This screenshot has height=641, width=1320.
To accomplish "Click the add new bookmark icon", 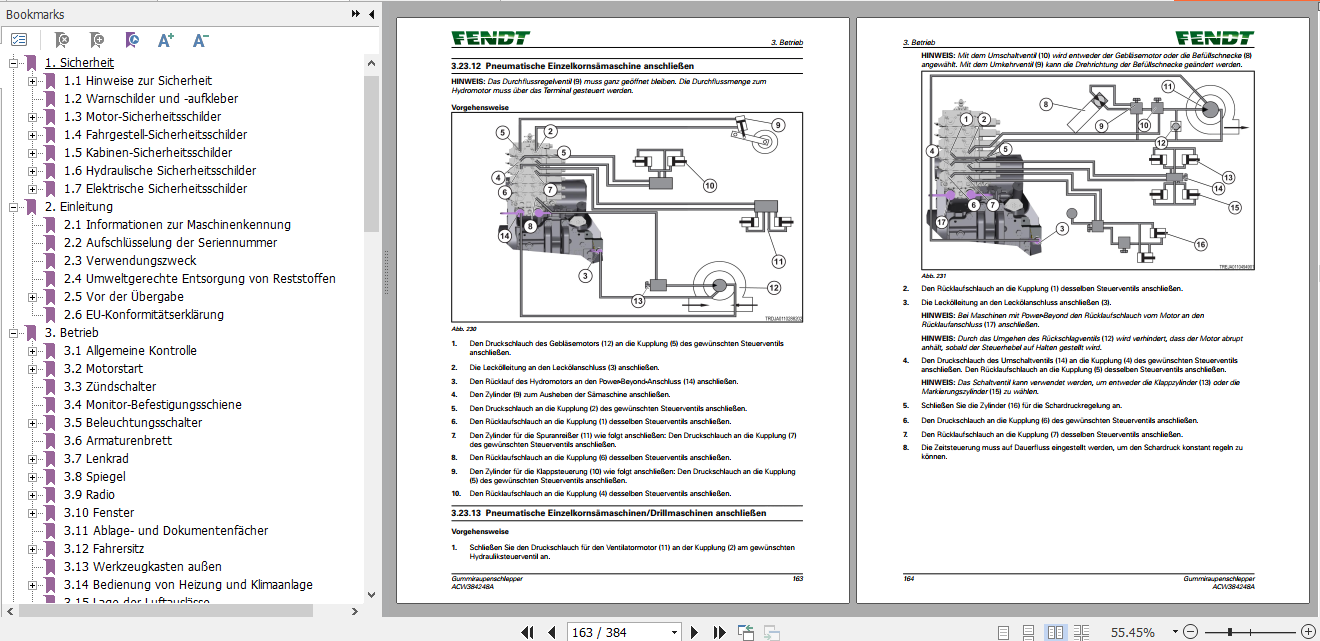I will pos(96,40).
